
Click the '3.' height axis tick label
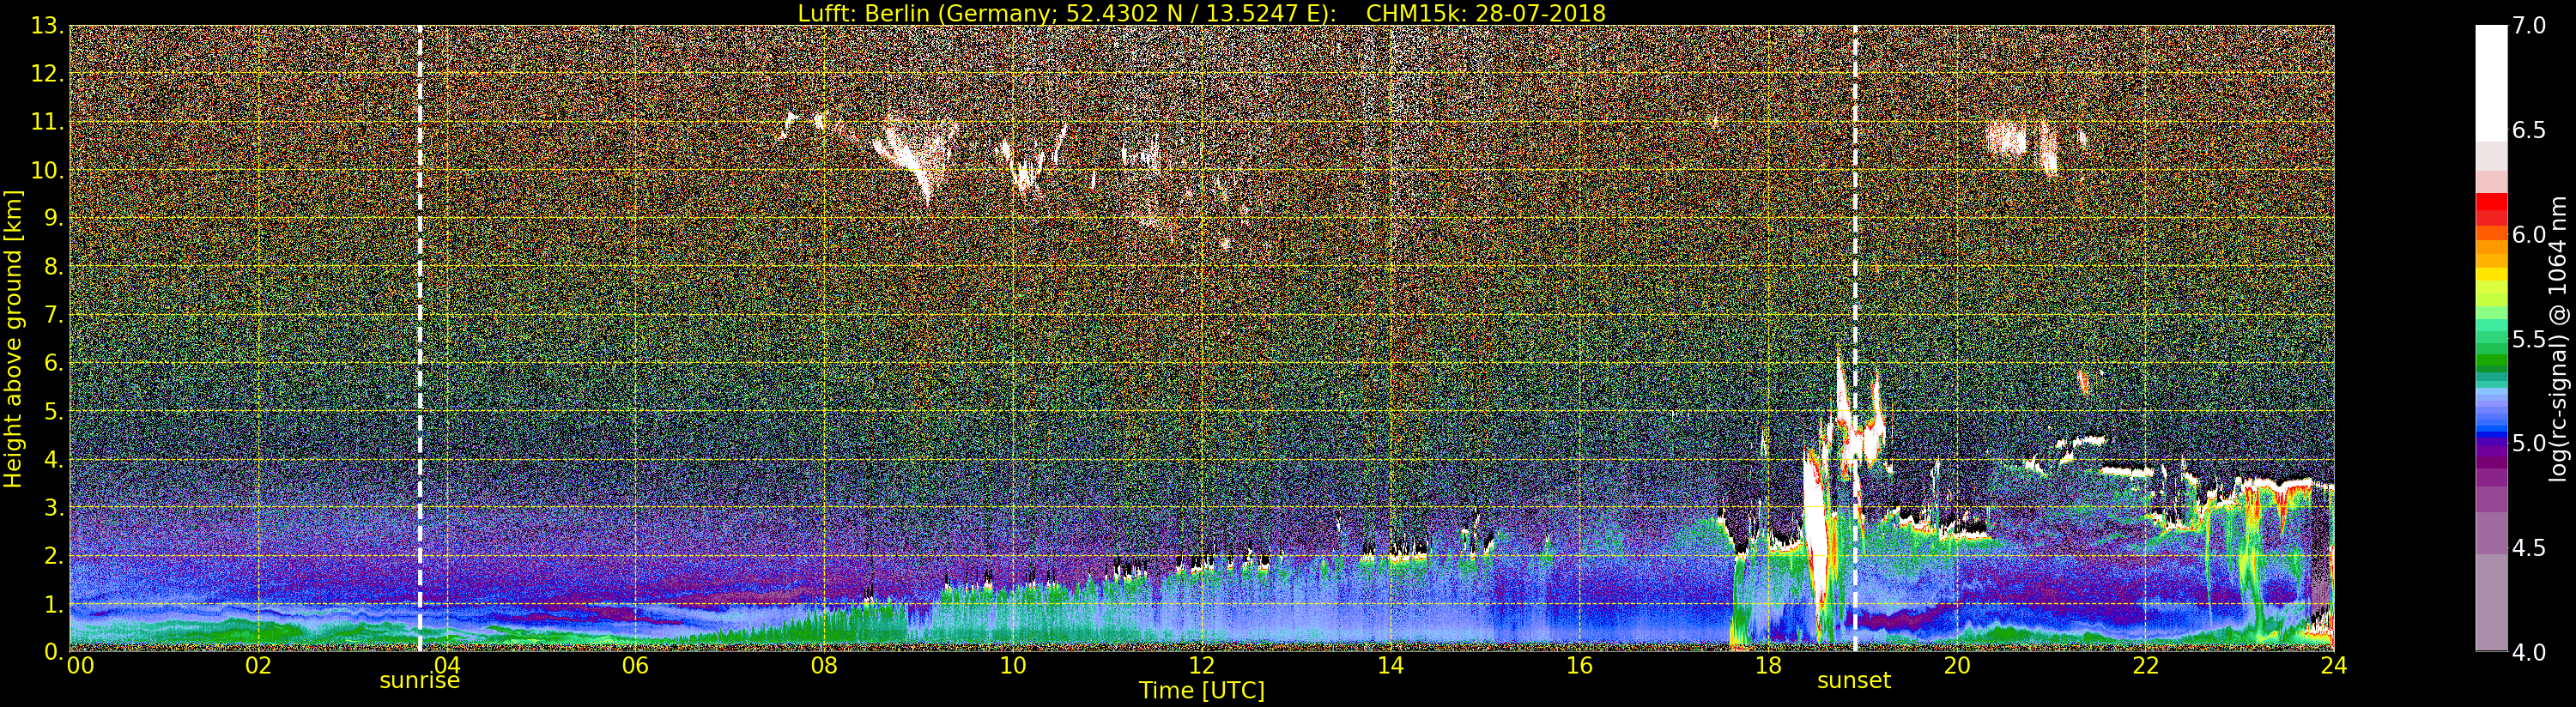(x=53, y=507)
